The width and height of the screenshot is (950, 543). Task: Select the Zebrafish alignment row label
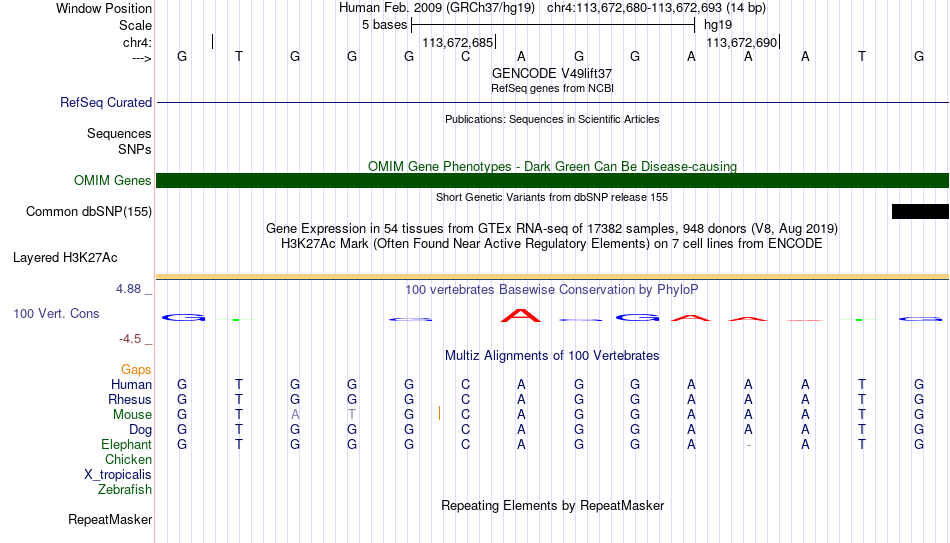(x=125, y=489)
